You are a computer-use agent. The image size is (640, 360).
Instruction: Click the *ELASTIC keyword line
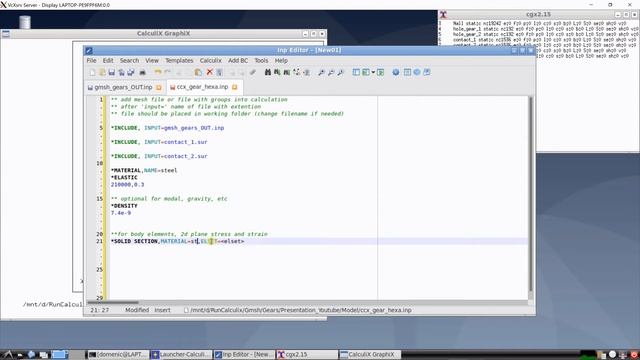[124, 178]
